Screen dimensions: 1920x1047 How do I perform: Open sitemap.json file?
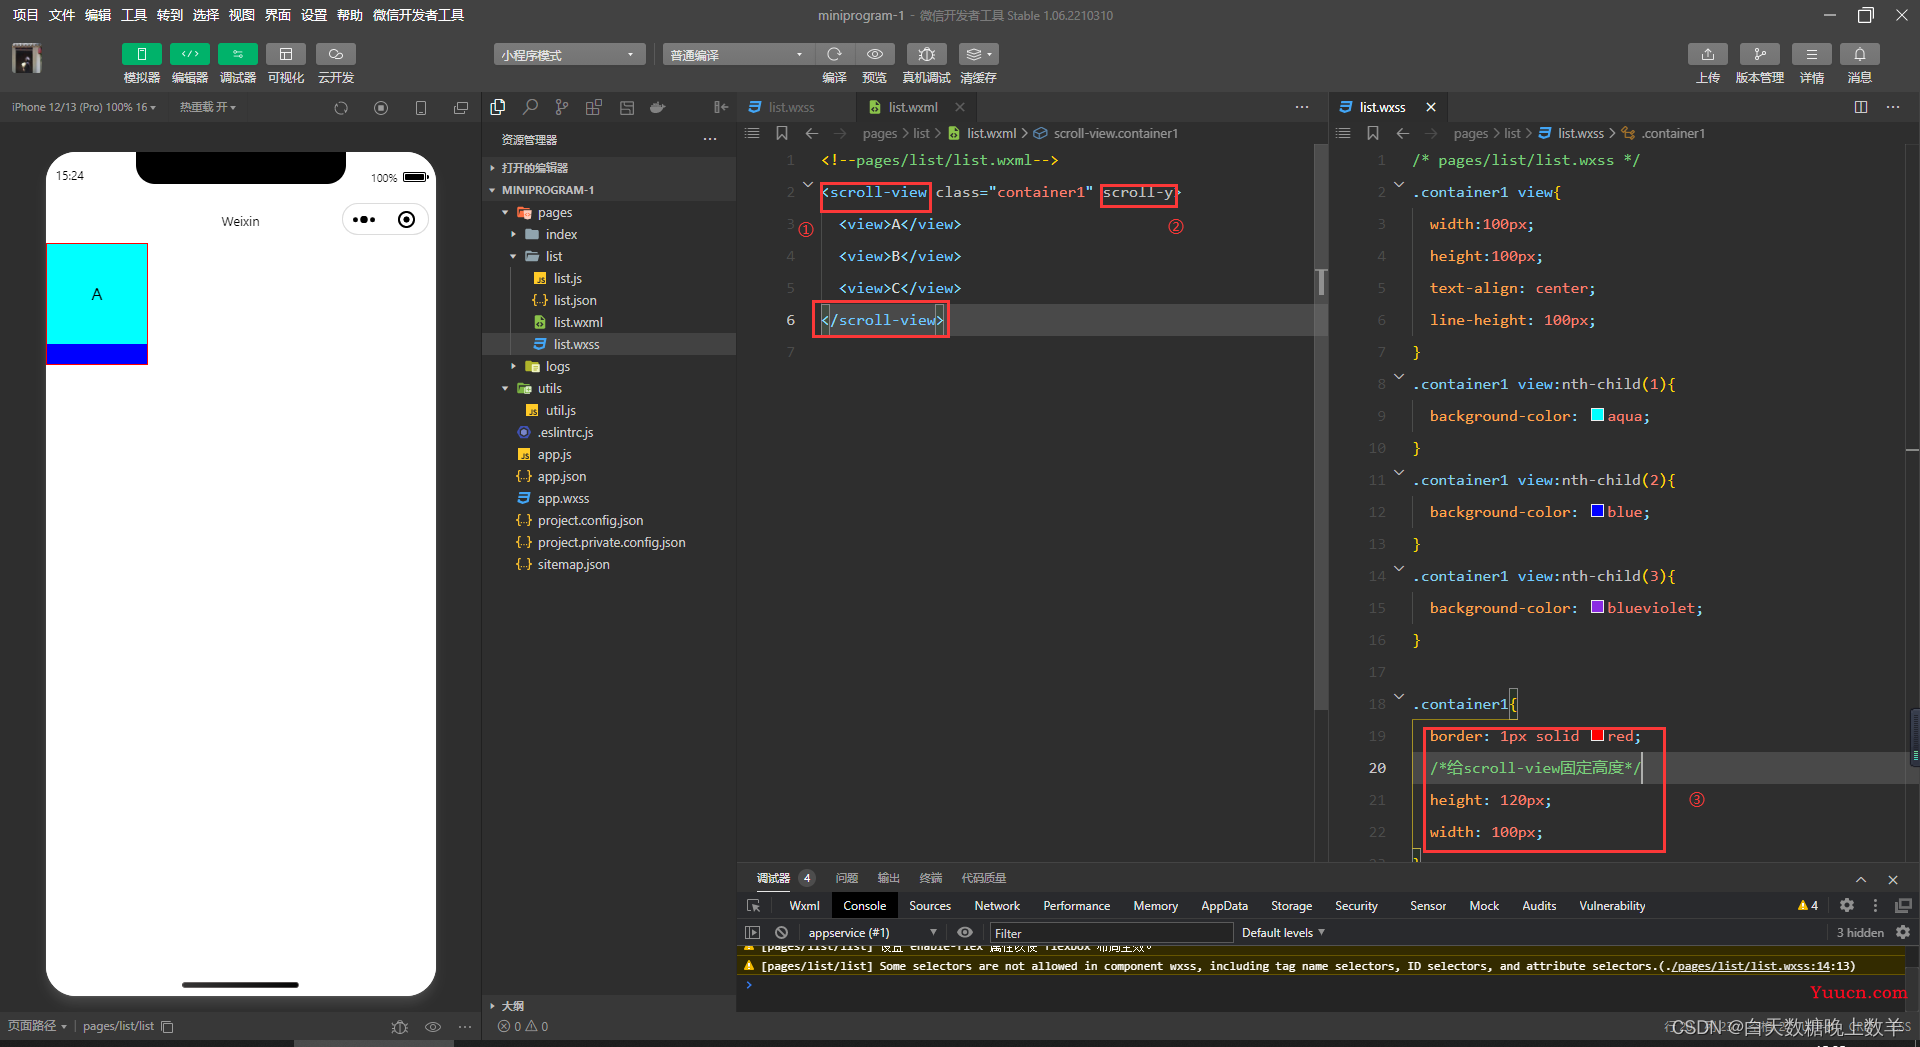[x=573, y=564]
